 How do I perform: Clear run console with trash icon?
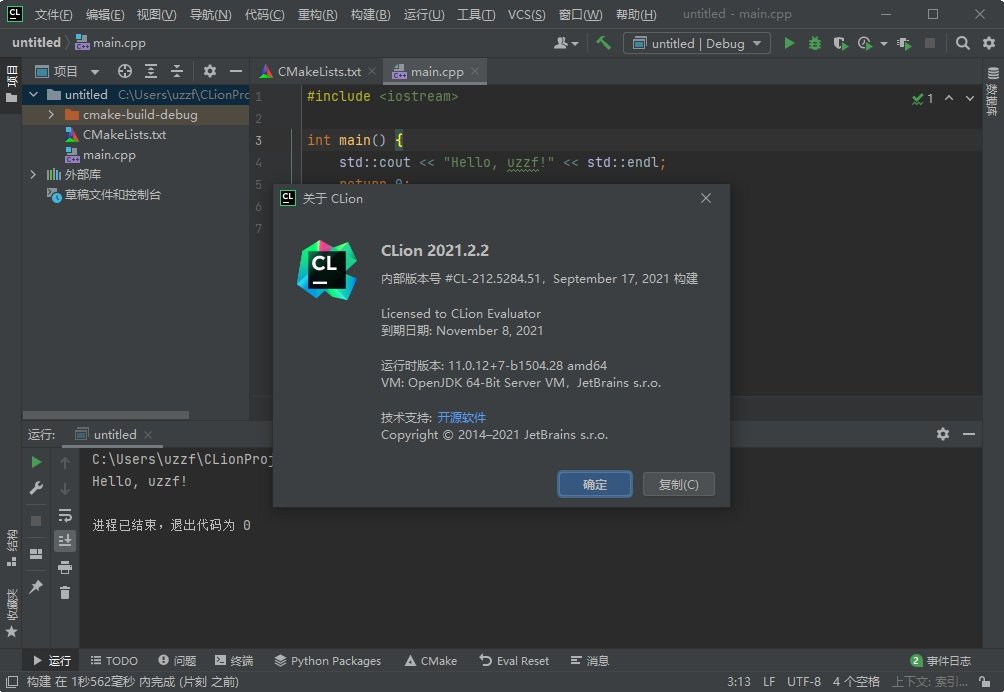click(x=65, y=593)
